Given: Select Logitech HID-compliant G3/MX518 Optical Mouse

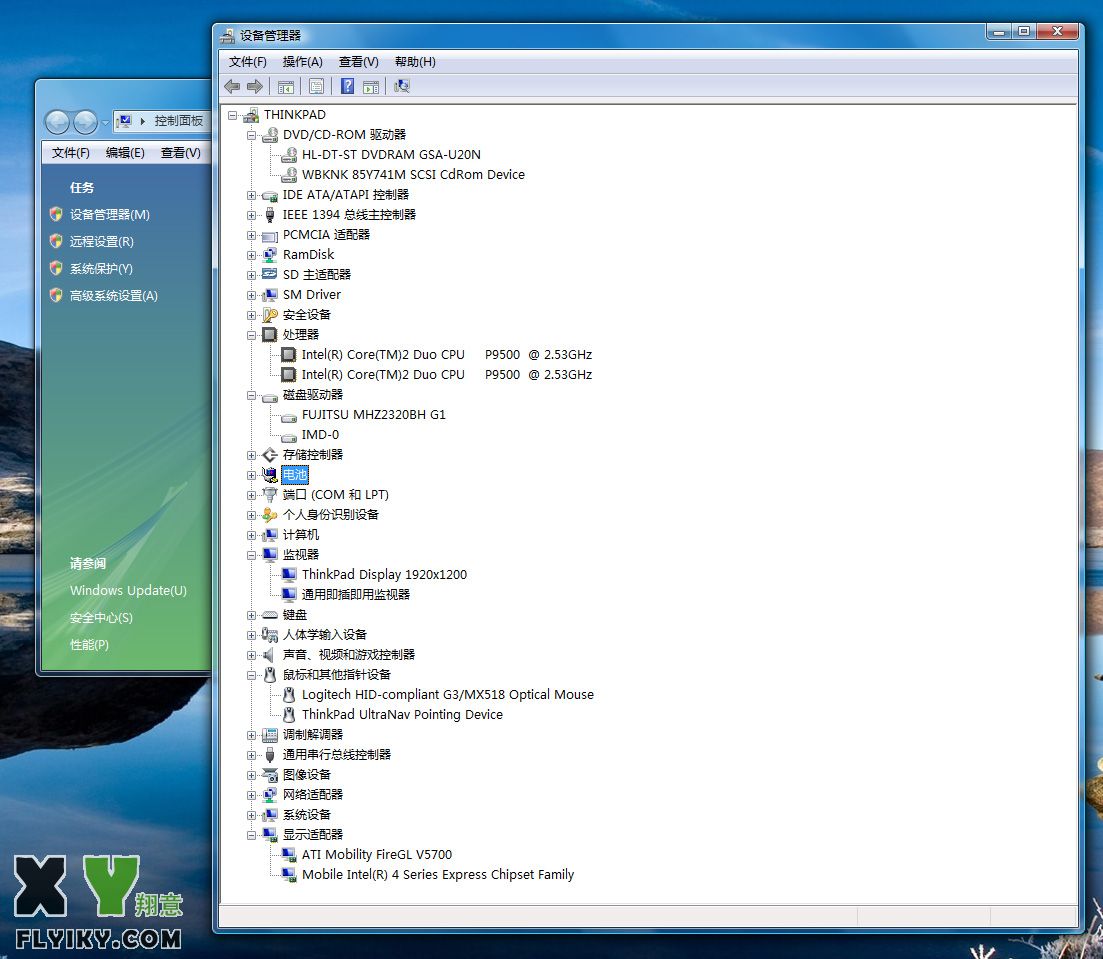Looking at the screenshot, I should click(447, 695).
